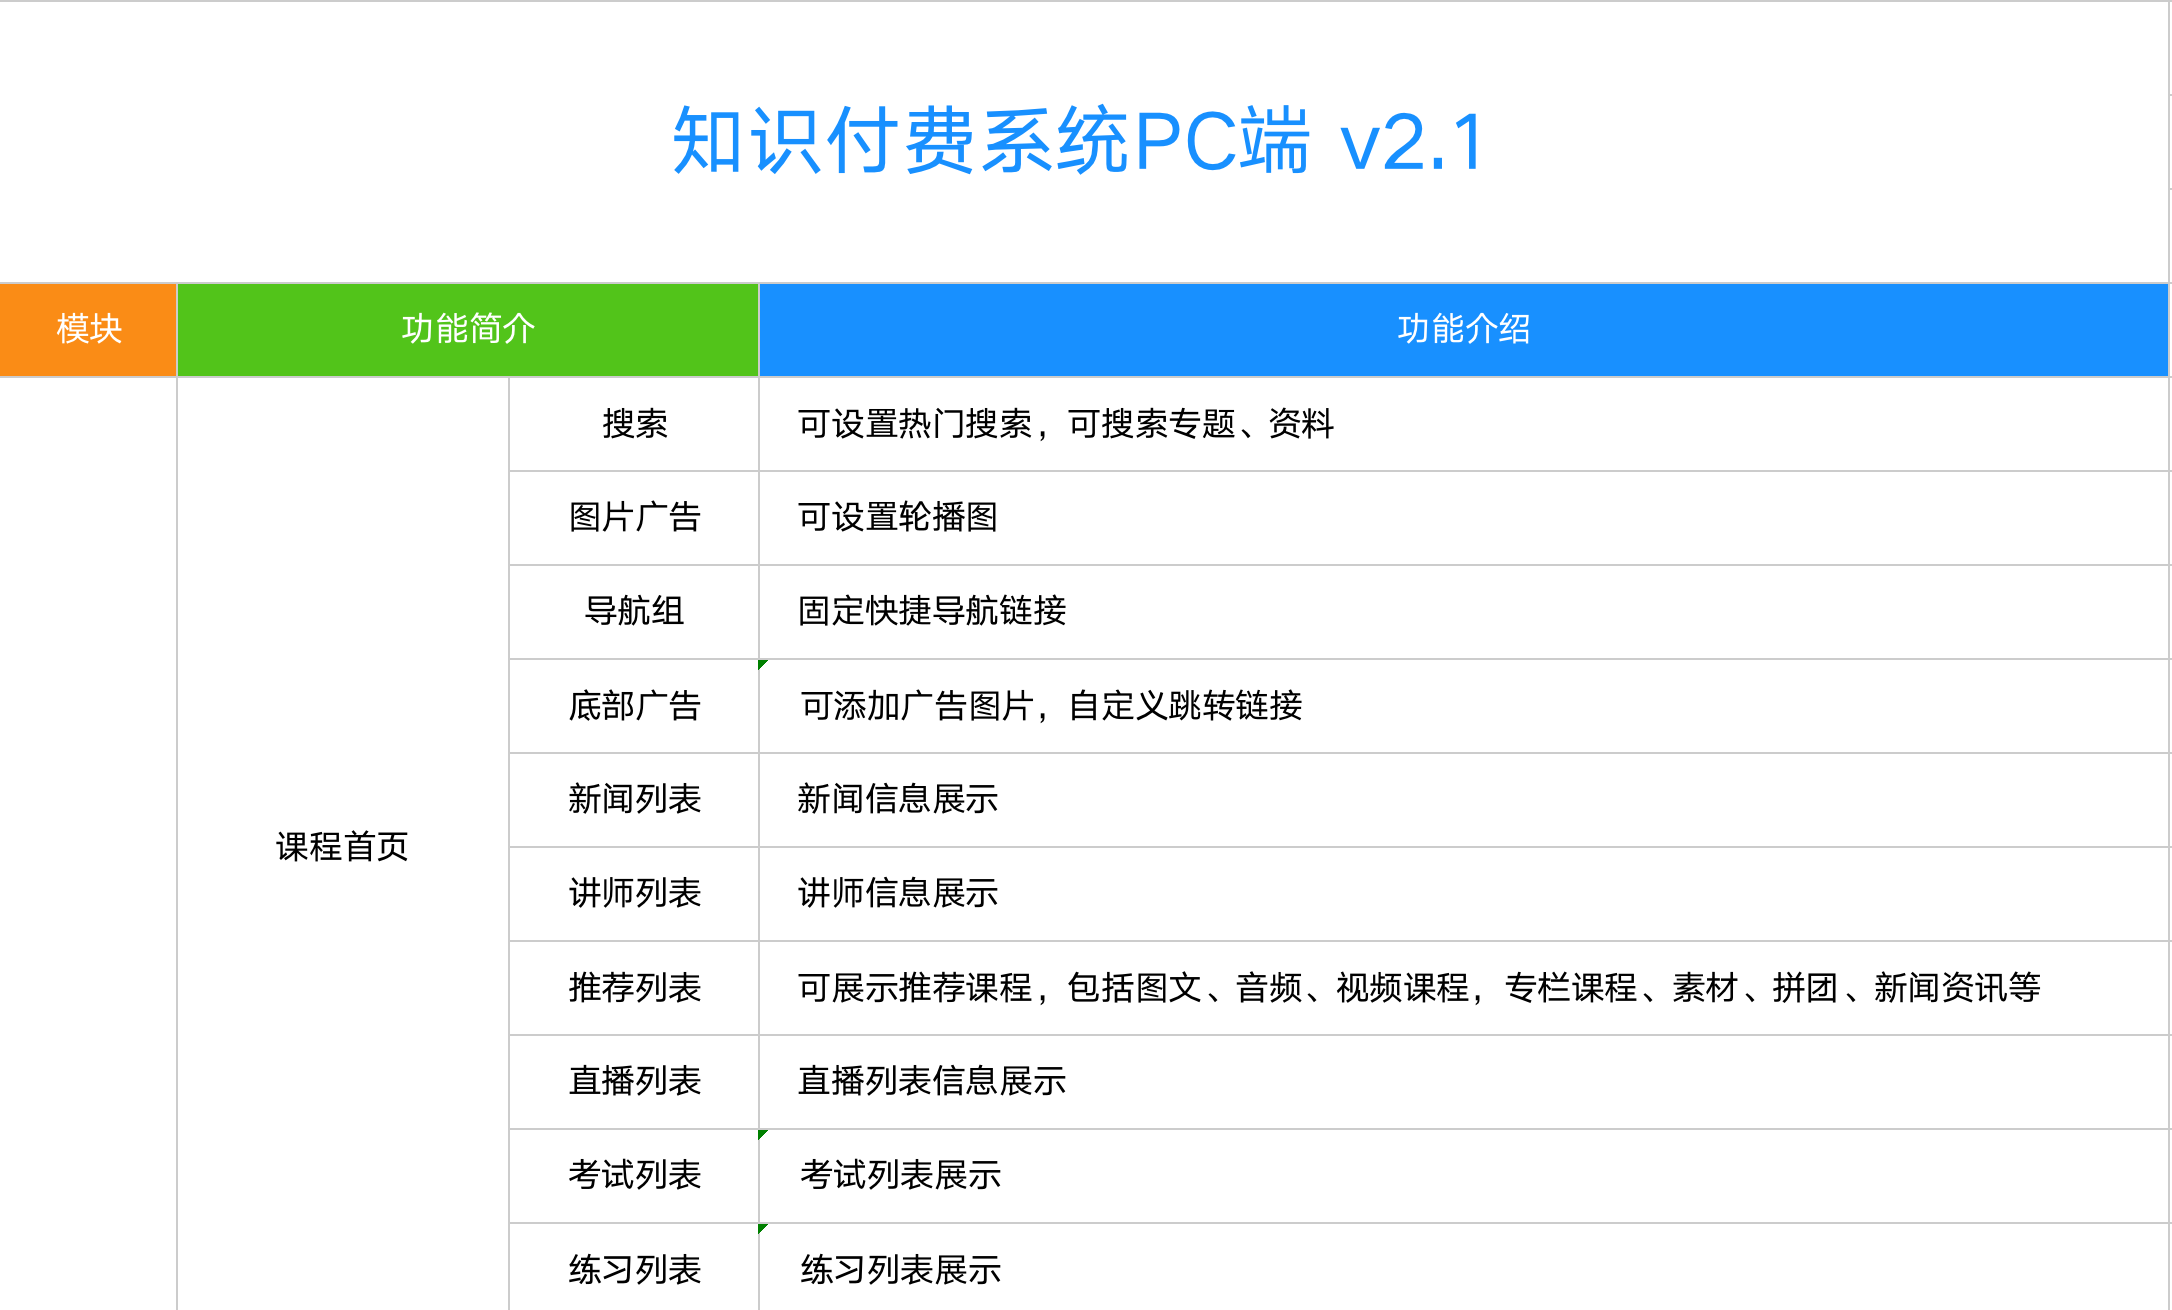Select the 练习列表 cell
This screenshot has height=1310, width=2172.
click(634, 1269)
